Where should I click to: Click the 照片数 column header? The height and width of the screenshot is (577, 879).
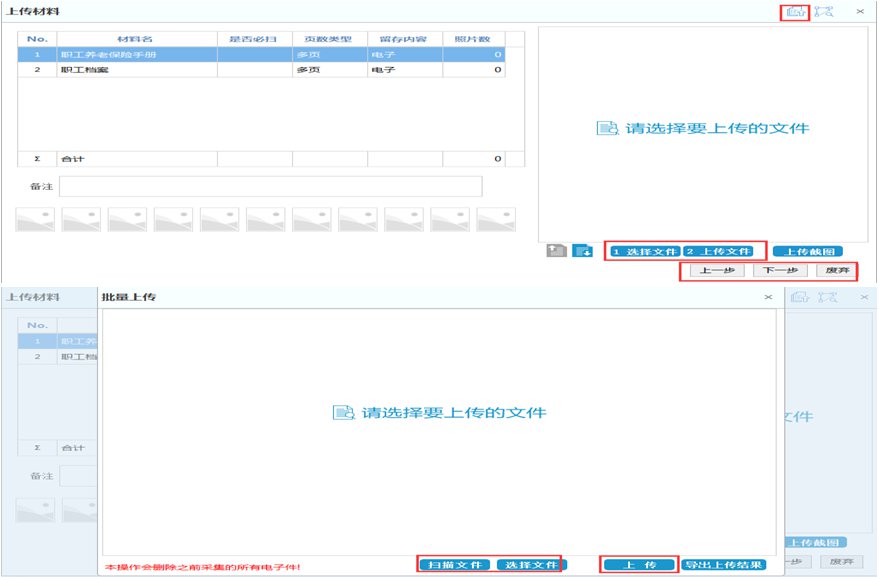[474, 39]
